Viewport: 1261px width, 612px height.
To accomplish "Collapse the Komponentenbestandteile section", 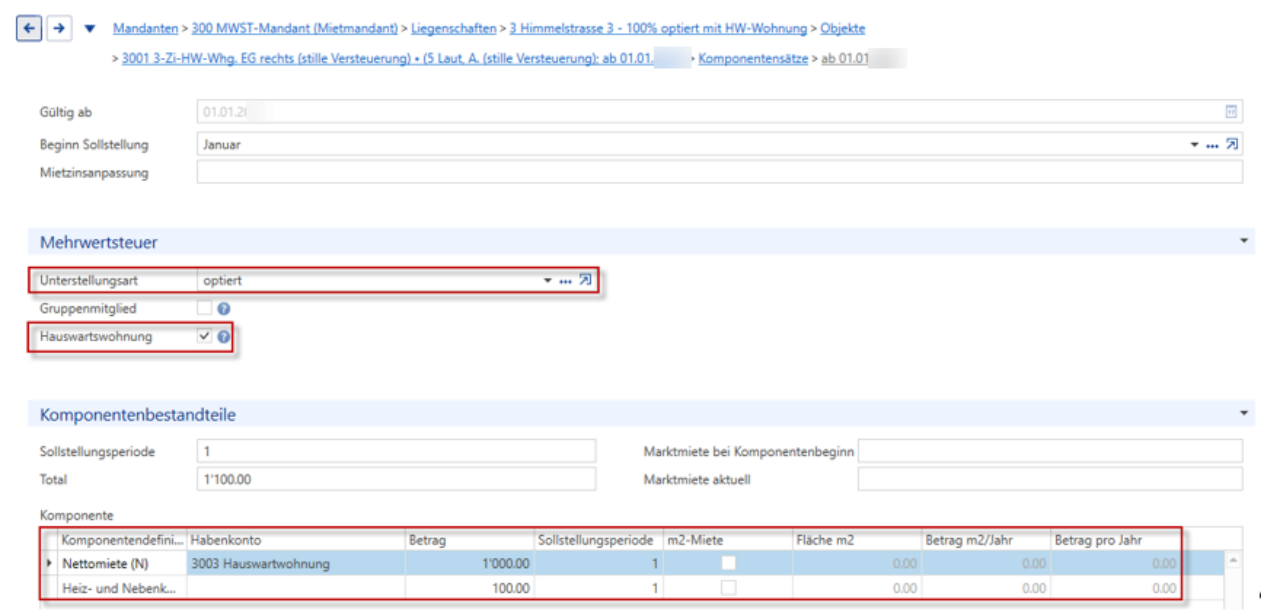I will (x=1244, y=412).
